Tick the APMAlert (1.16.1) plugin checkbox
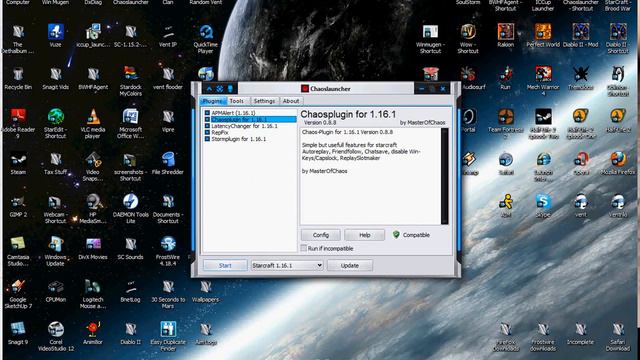The height and width of the screenshot is (360, 640). (x=207, y=113)
